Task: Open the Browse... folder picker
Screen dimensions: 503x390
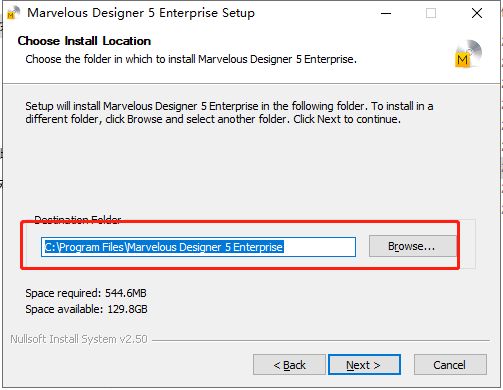Action: (x=412, y=246)
